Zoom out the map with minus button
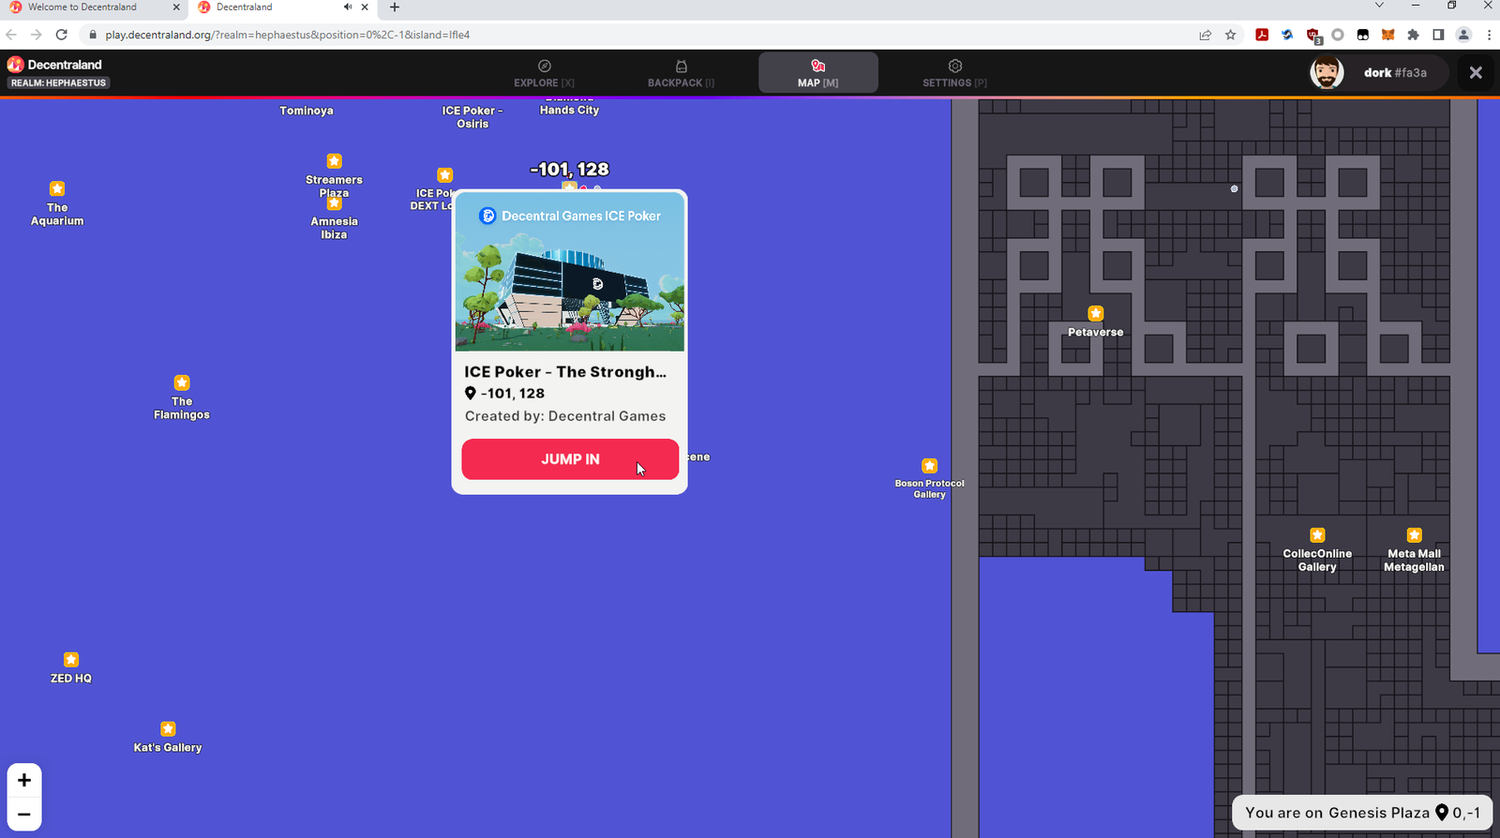 coord(24,814)
